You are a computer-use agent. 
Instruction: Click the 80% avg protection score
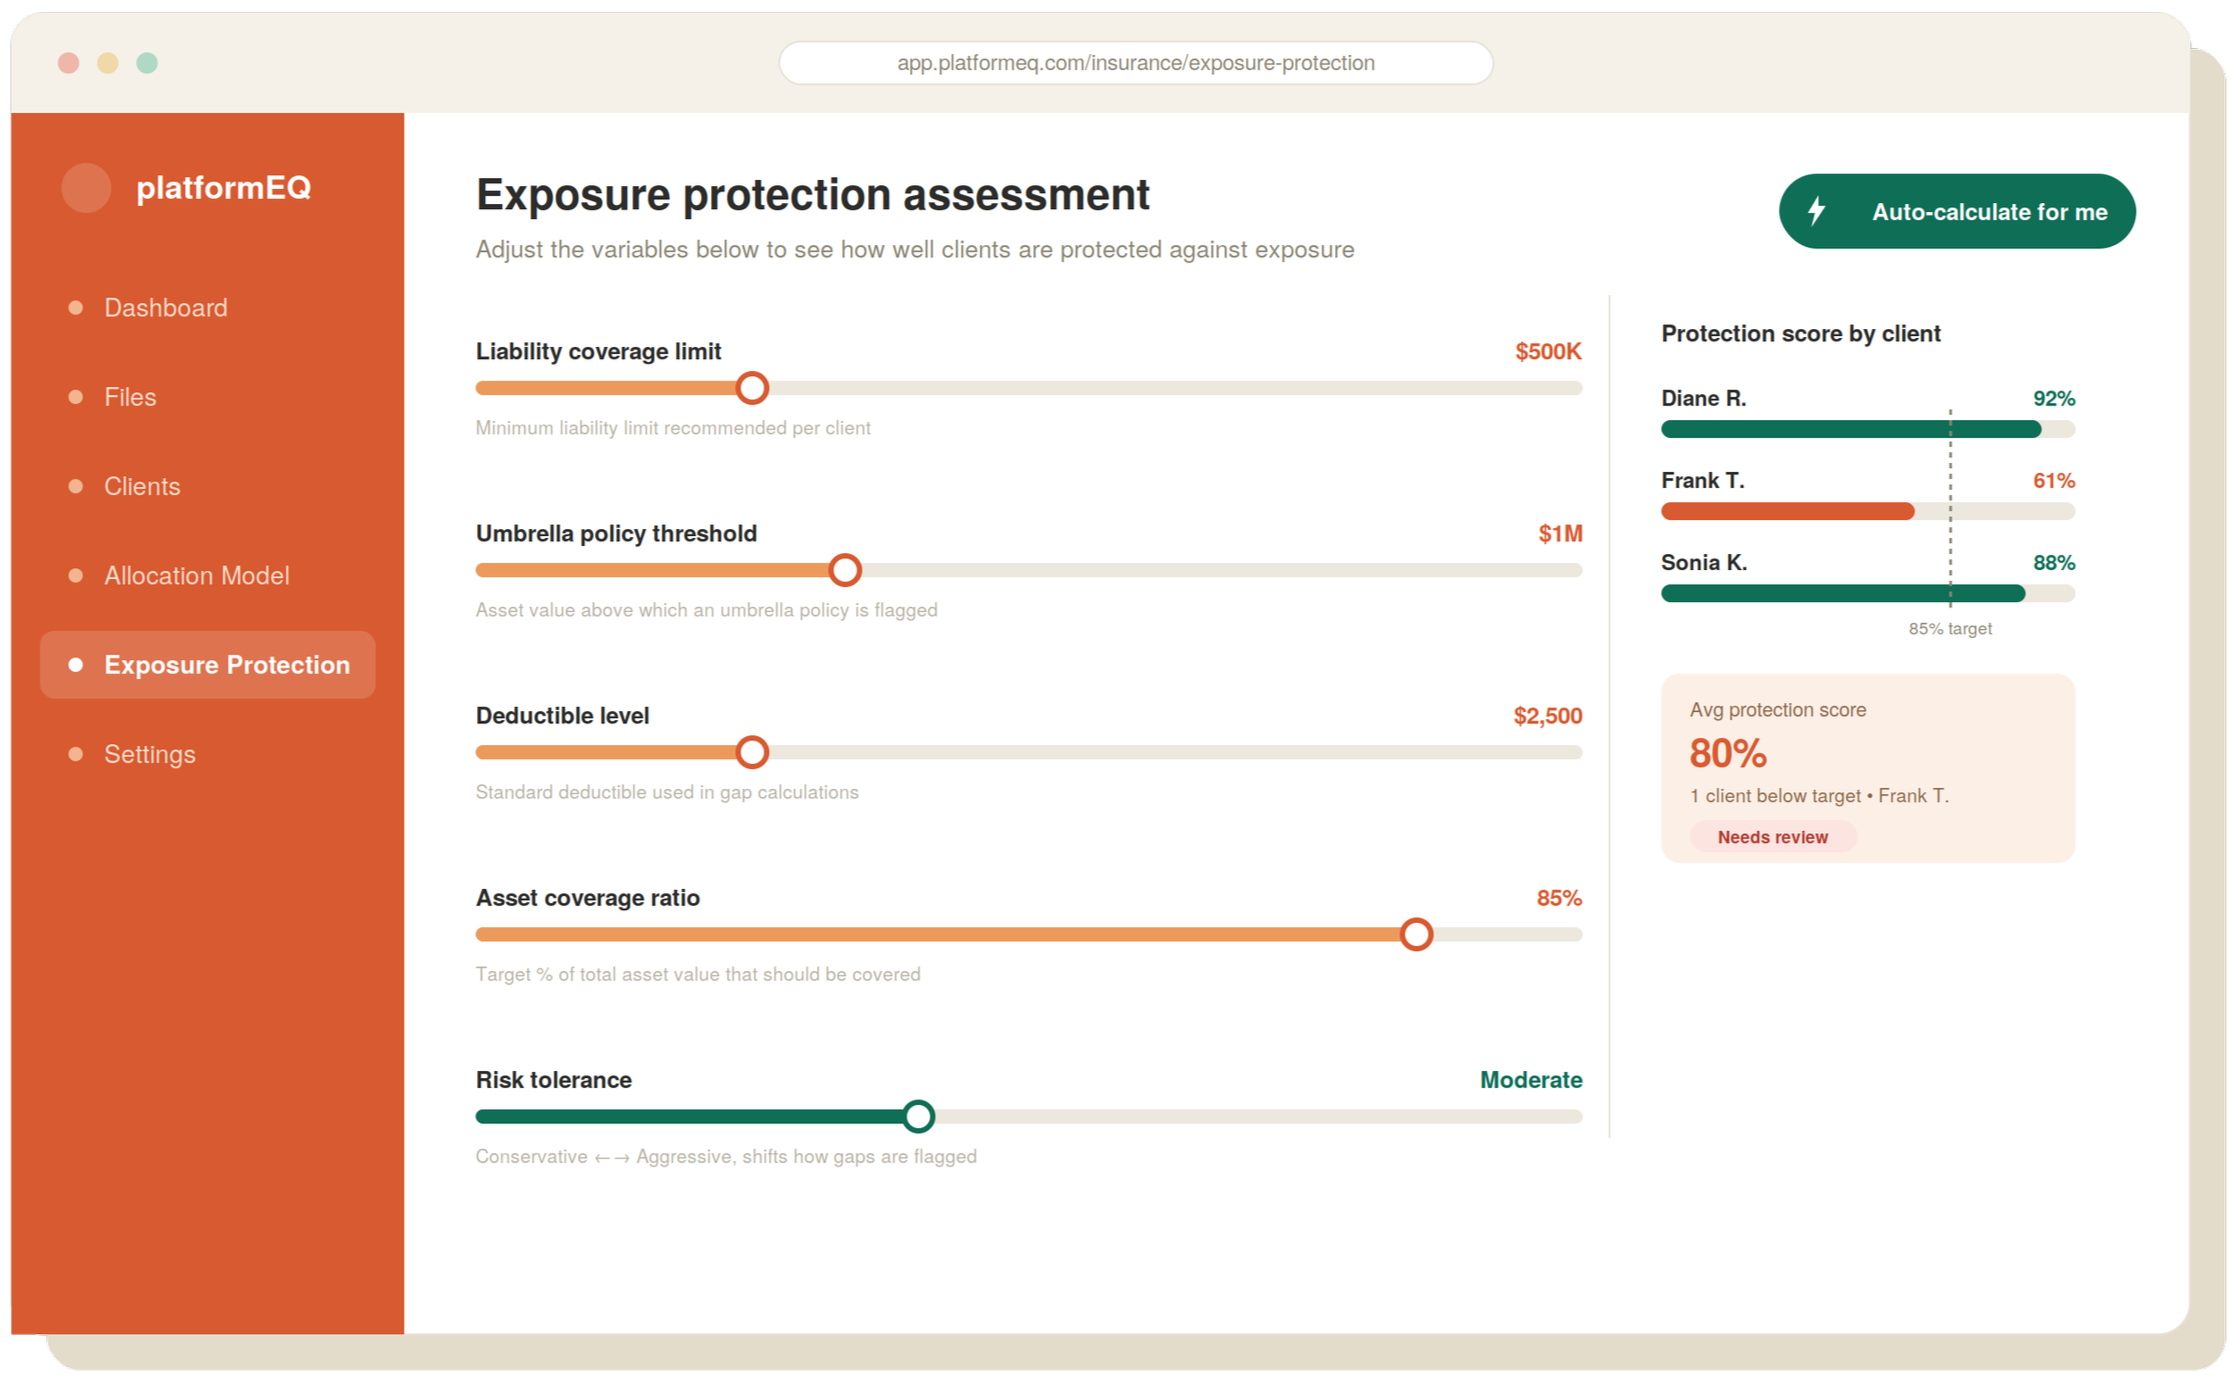[1728, 754]
